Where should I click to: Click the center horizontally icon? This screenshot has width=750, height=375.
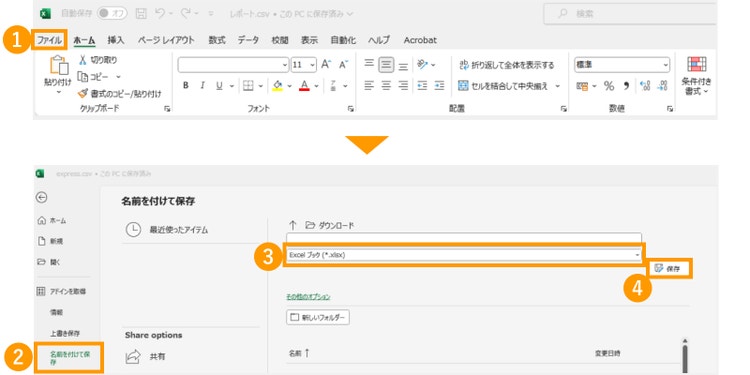point(386,86)
